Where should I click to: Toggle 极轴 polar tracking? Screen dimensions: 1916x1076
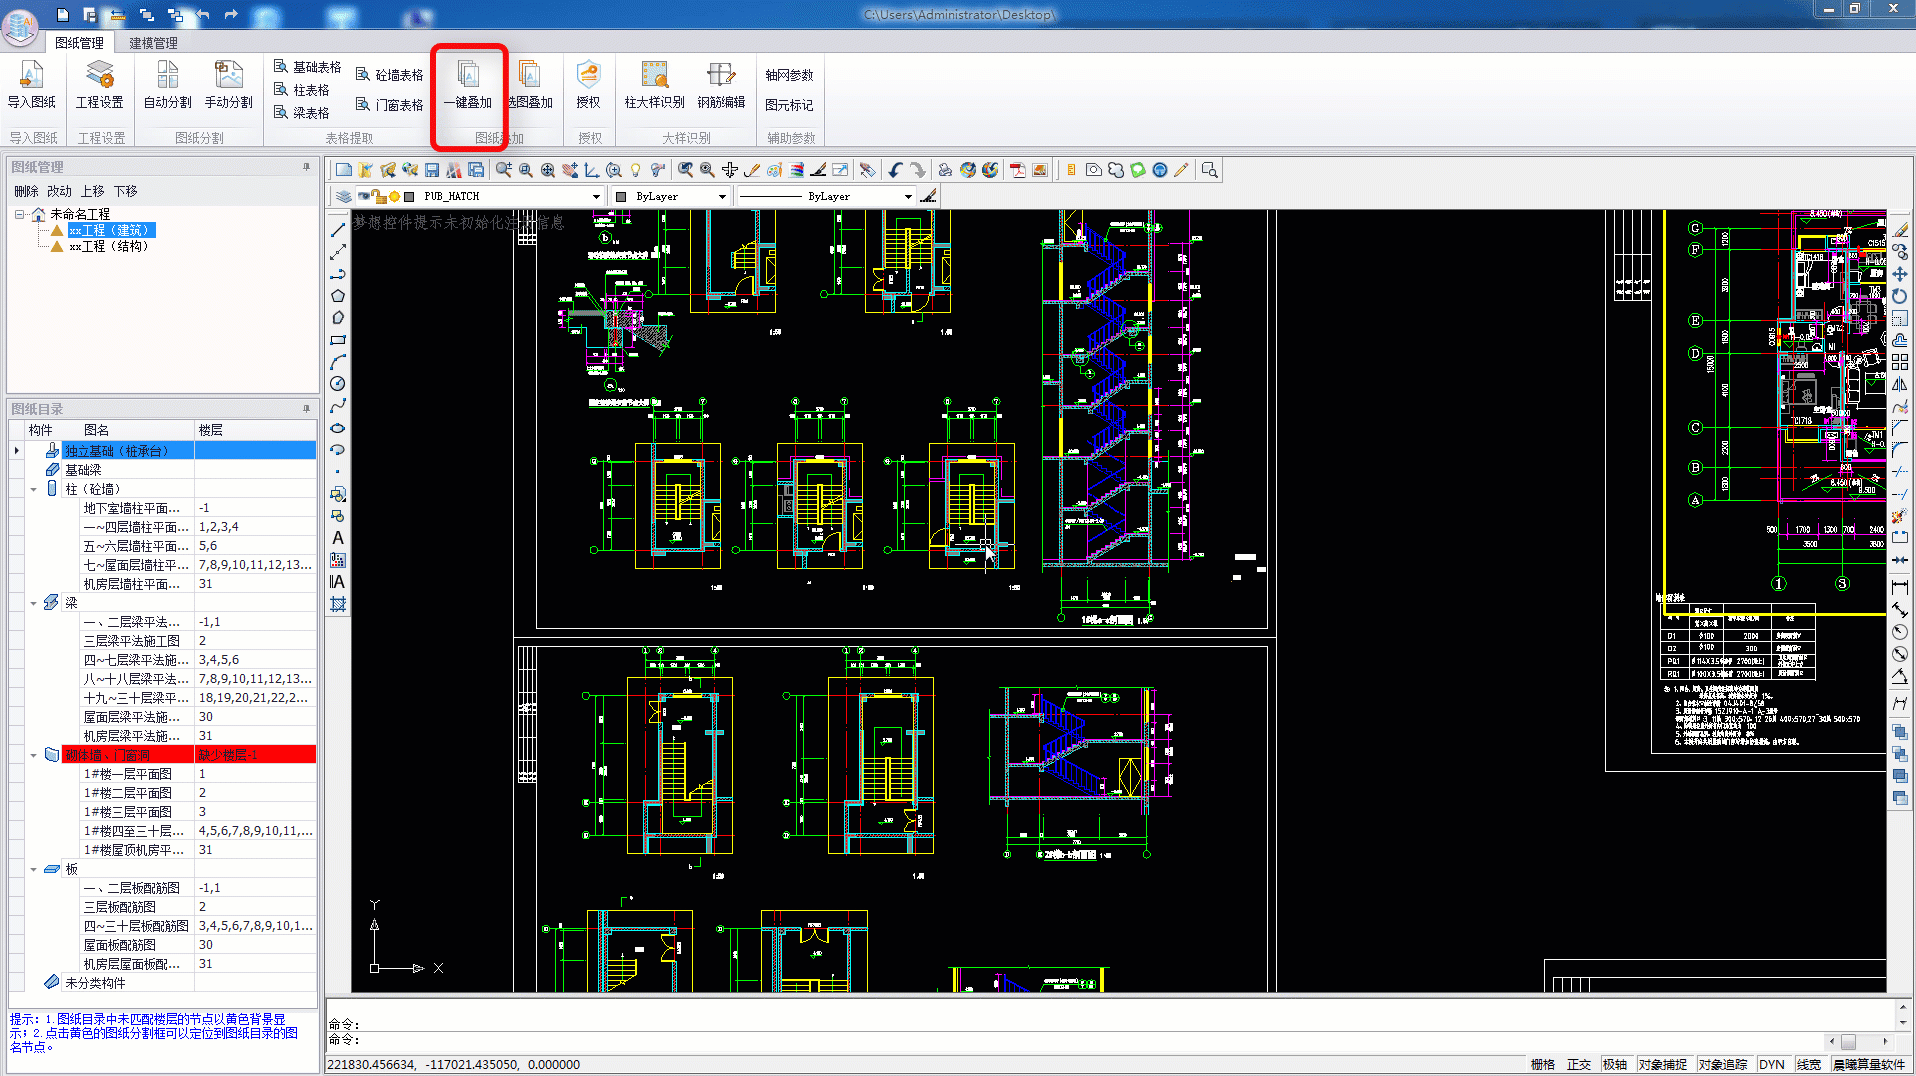point(1615,1065)
